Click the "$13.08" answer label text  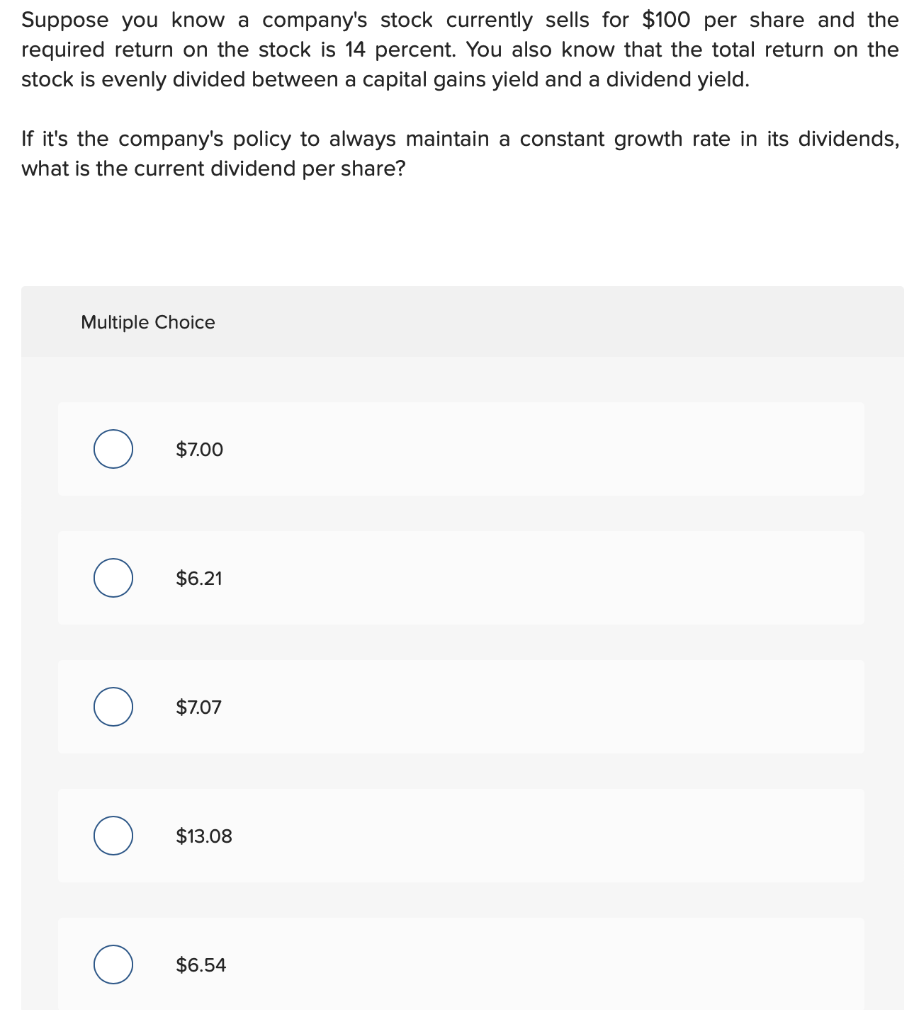[x=203, y=836]
